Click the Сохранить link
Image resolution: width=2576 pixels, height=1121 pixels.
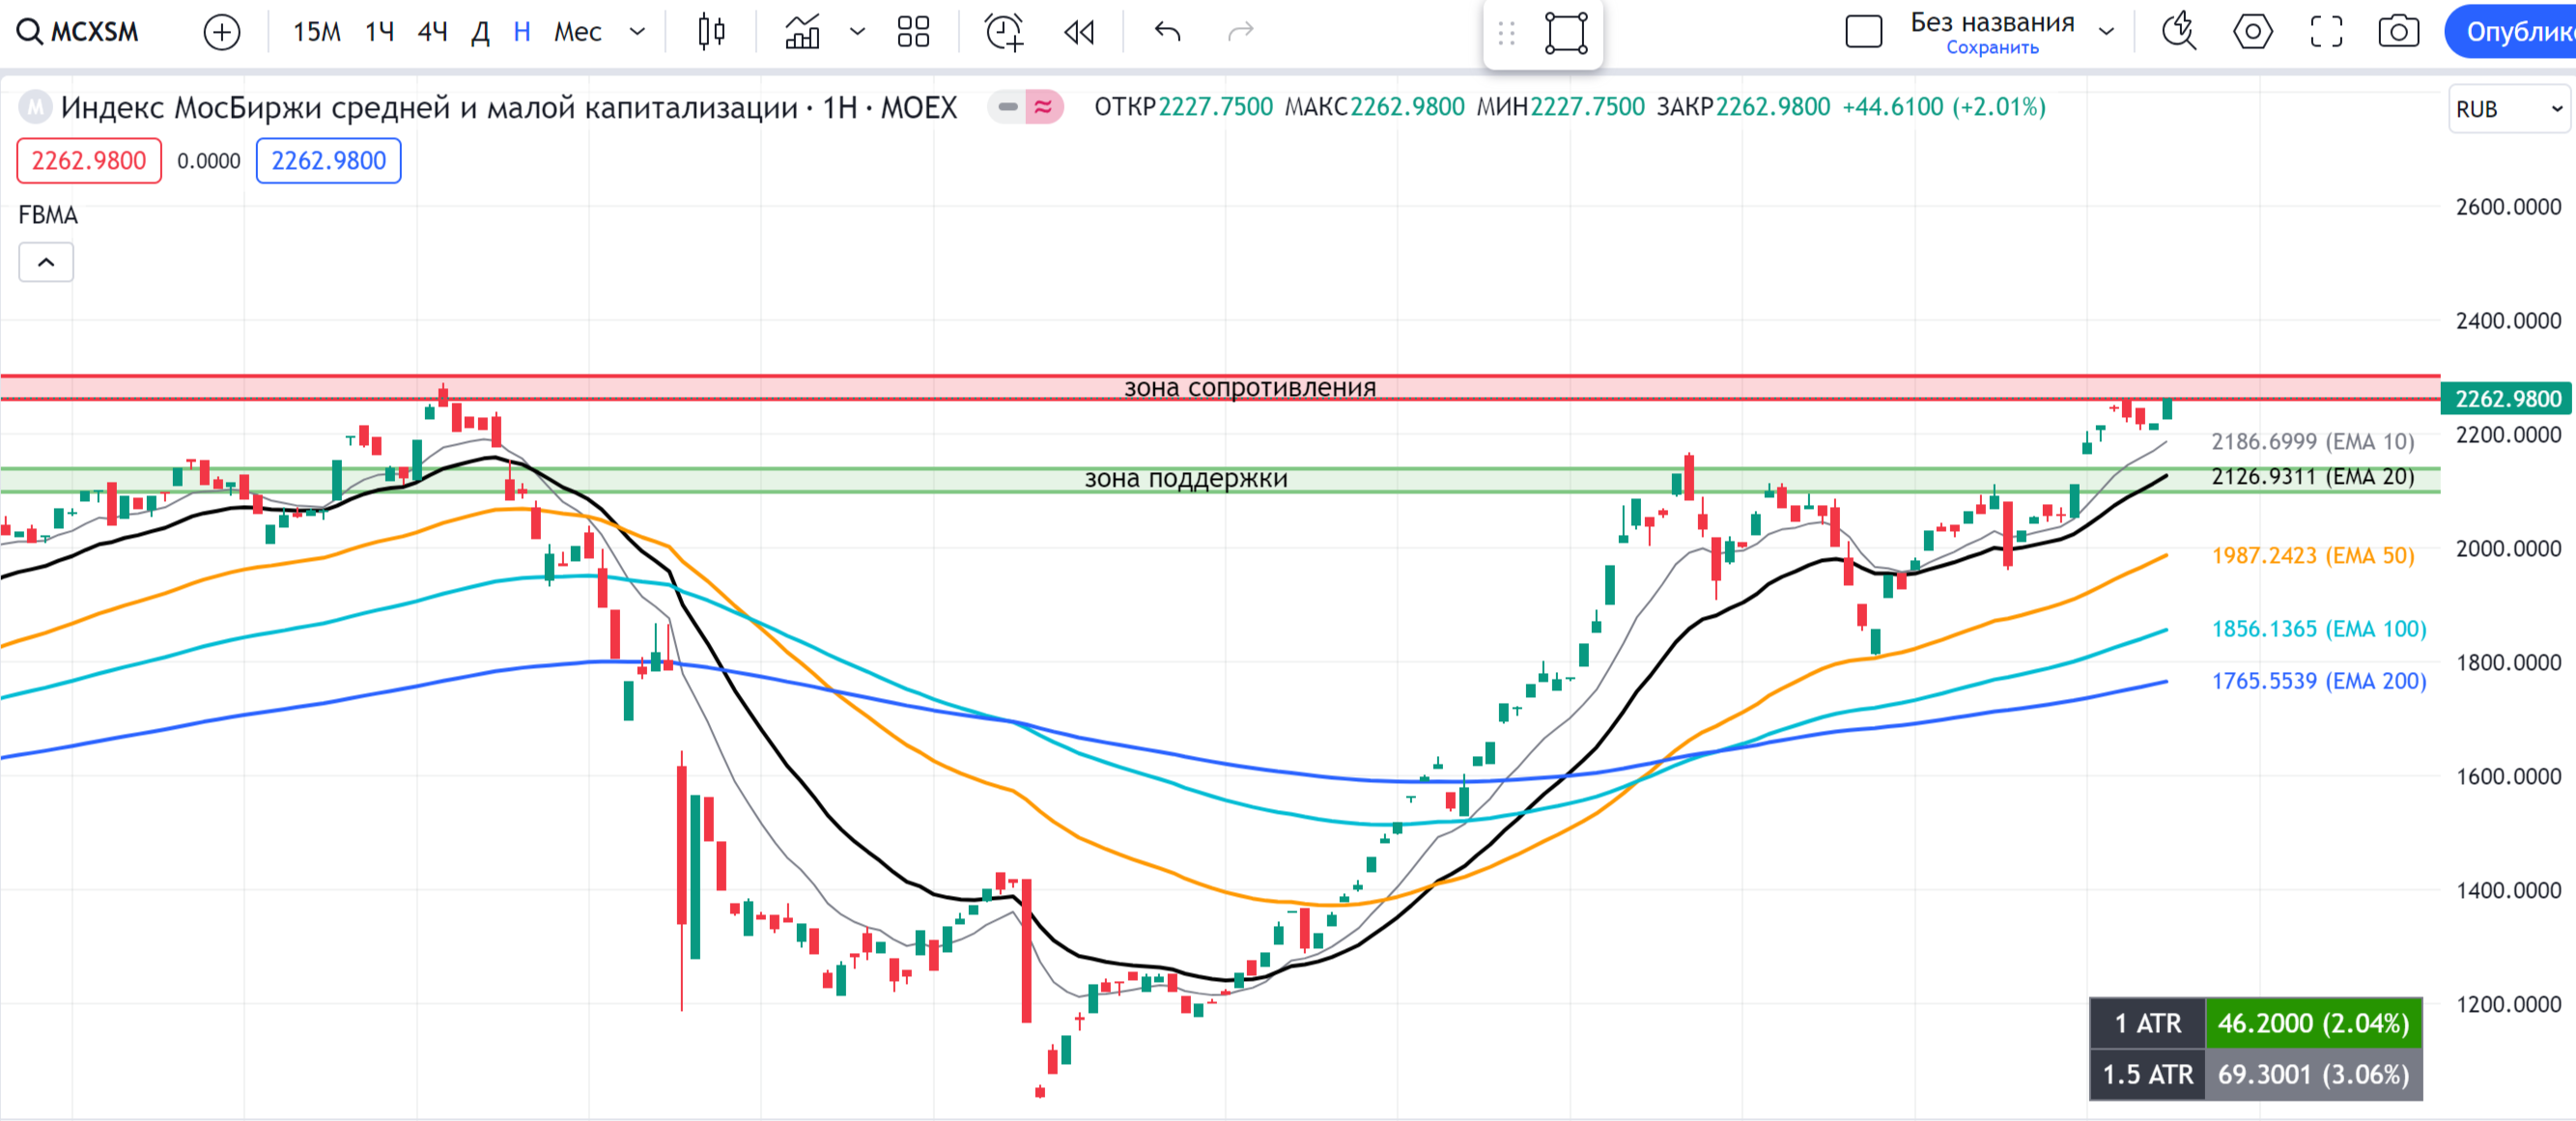click(x=1991, y=48)
